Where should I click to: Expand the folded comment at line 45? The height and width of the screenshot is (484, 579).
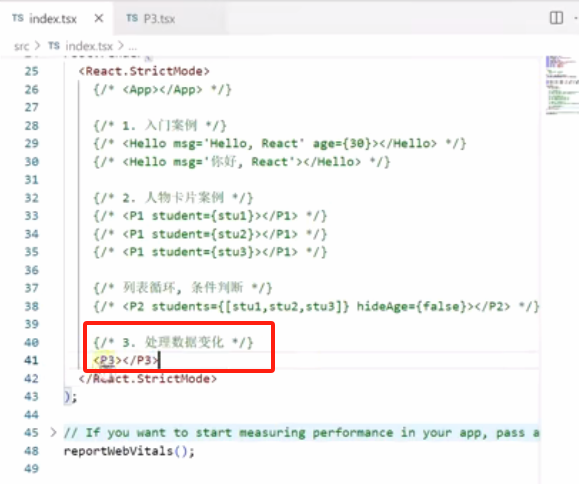coord(54,432)
